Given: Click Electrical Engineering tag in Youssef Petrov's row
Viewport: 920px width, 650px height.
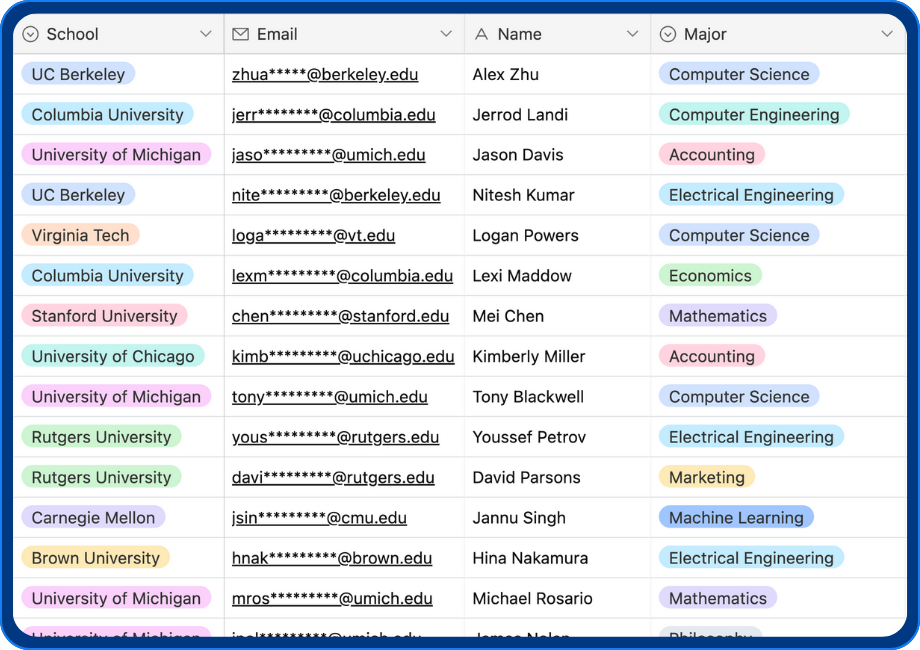Looking at the screenshot, I should point(752,436).
